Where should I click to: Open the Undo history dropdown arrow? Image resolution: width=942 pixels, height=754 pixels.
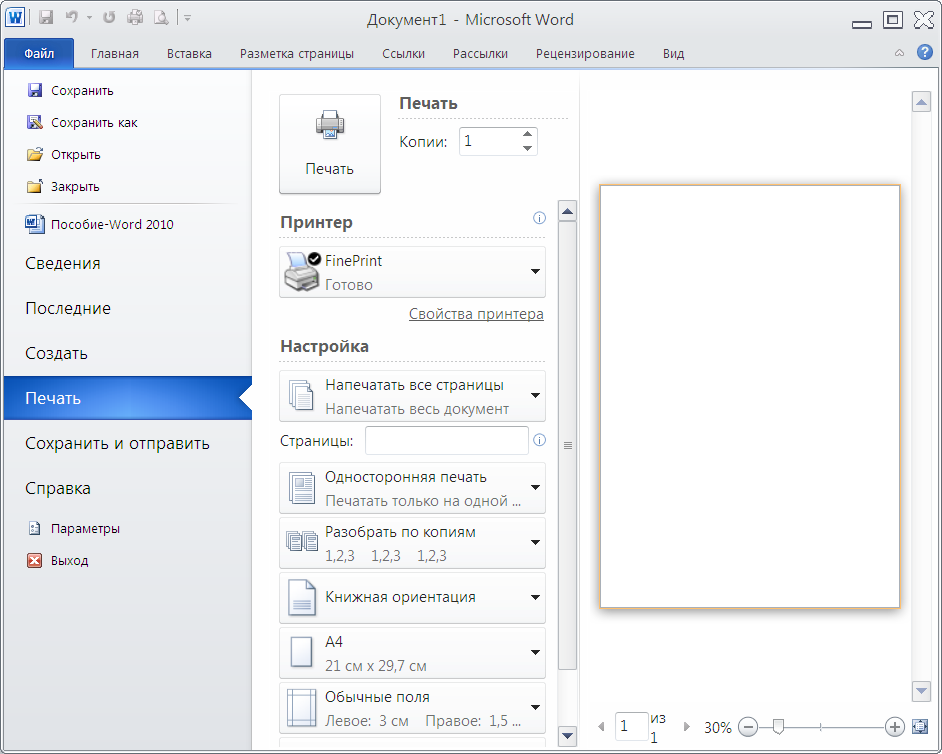90,18
